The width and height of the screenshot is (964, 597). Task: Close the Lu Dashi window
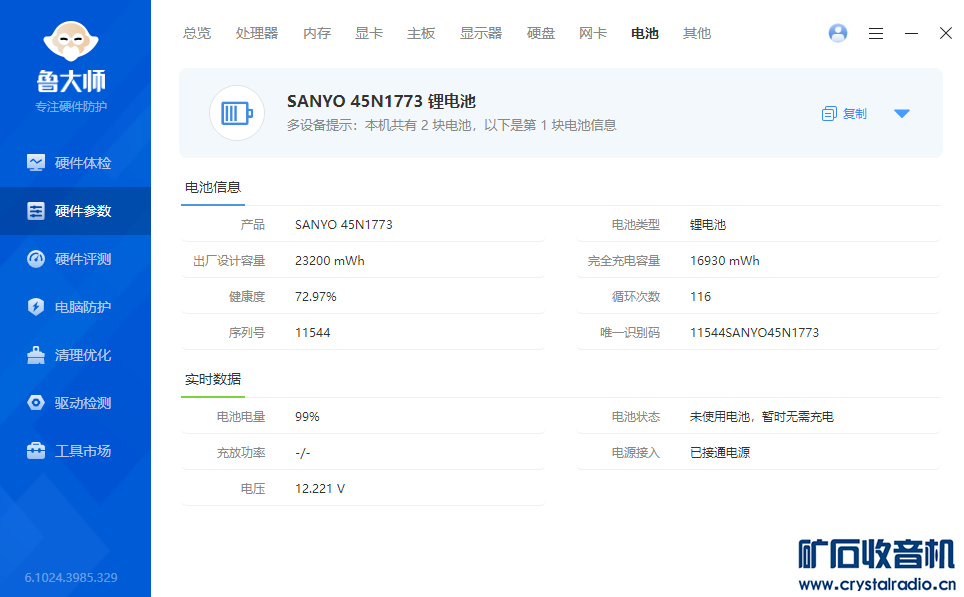point(946,33)
